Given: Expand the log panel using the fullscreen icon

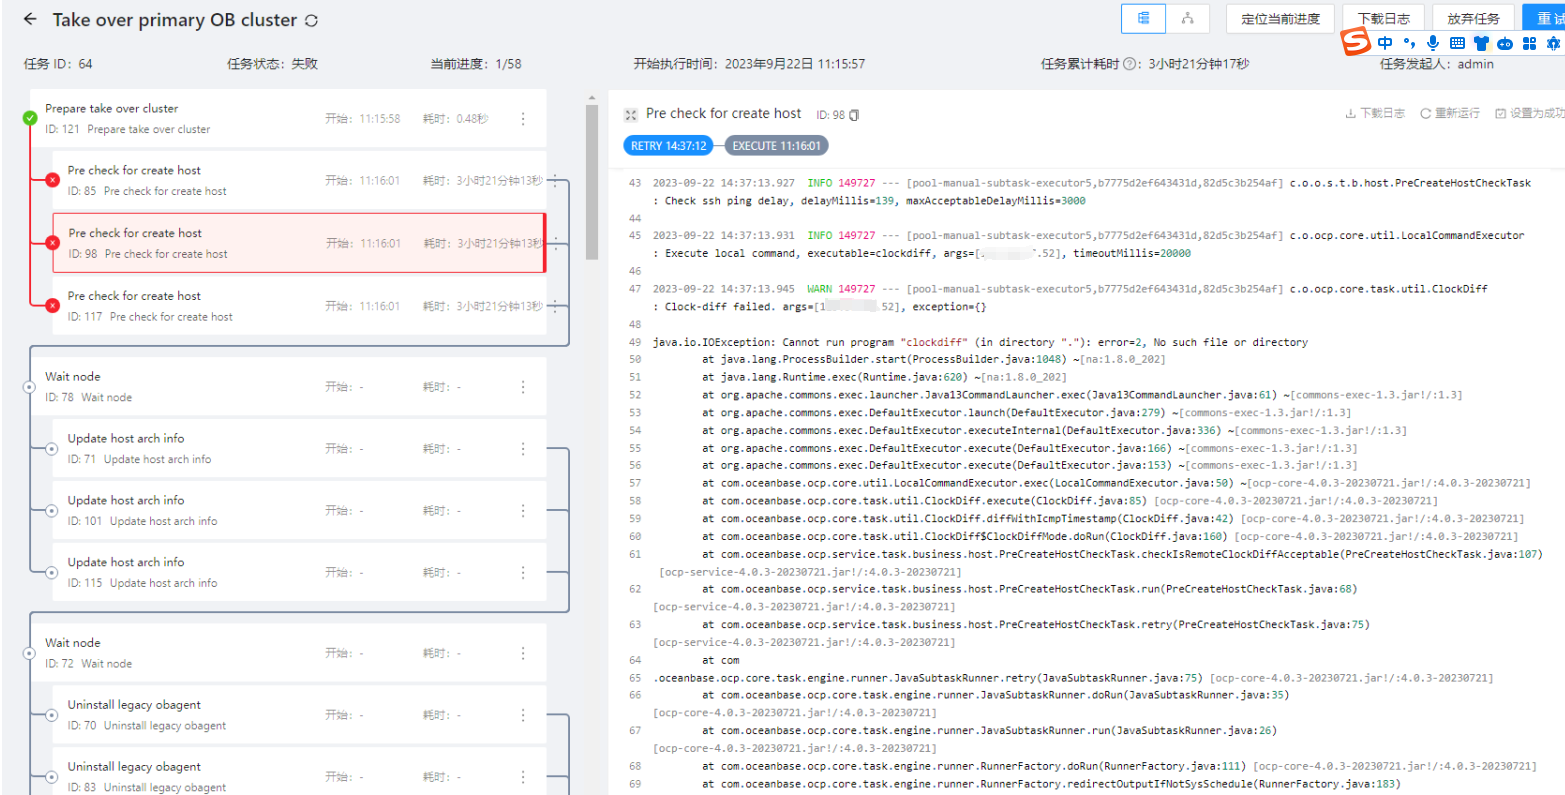Looking at the screenshot, I should pos(630,115).
